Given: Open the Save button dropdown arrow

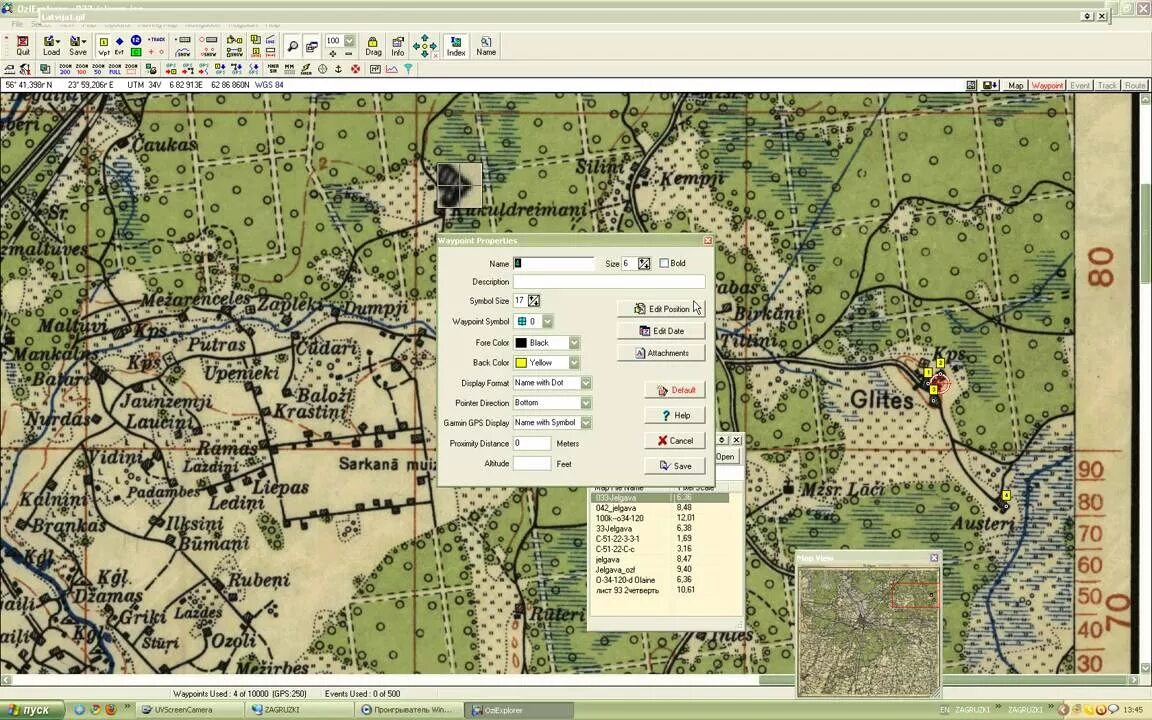Looking at the screenshot, I should (84, 42).
